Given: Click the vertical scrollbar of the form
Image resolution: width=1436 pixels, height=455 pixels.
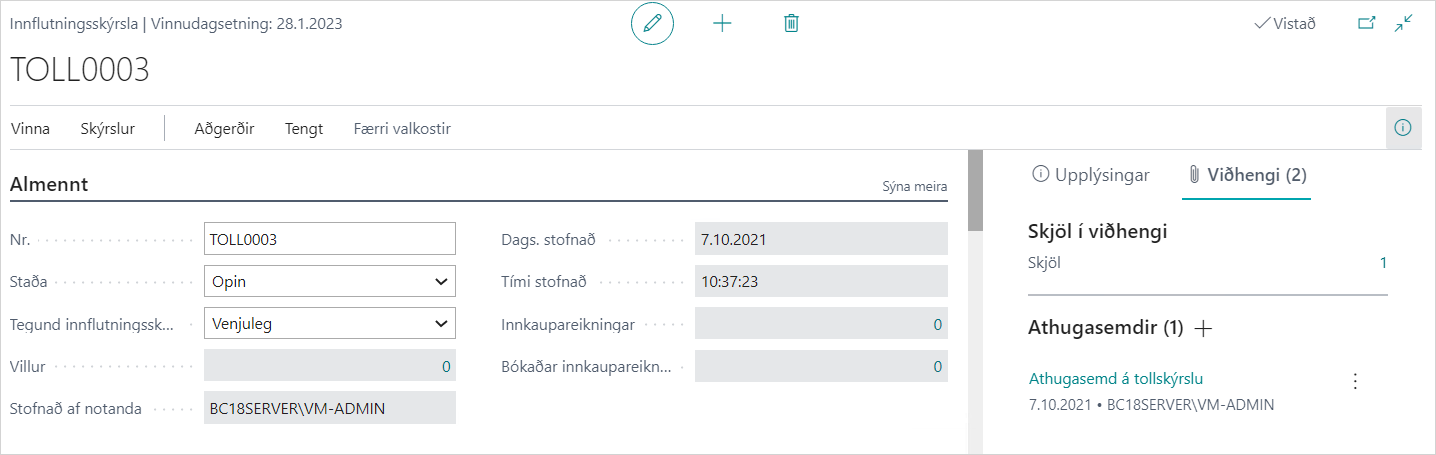Looking at the screenshot, I should [x=975, y=190].
